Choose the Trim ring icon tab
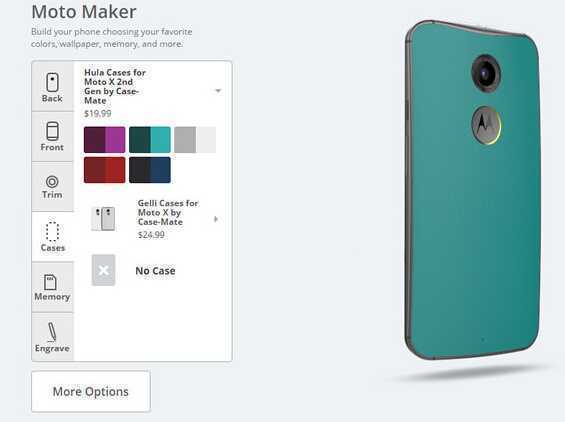The width and height of the screenshot is (565, 422). pyautogui.click(x=52, y=187)
